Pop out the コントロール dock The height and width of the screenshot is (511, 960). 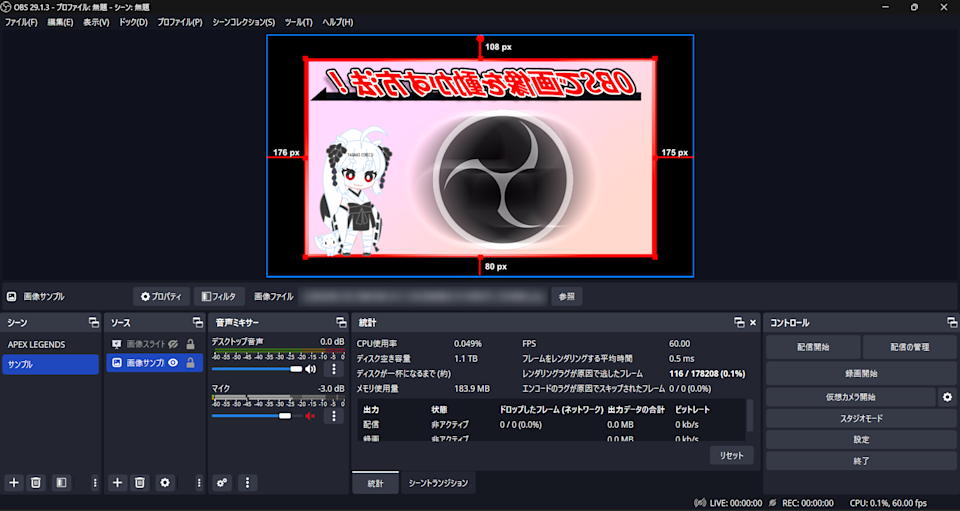click(x=951, y=323)
